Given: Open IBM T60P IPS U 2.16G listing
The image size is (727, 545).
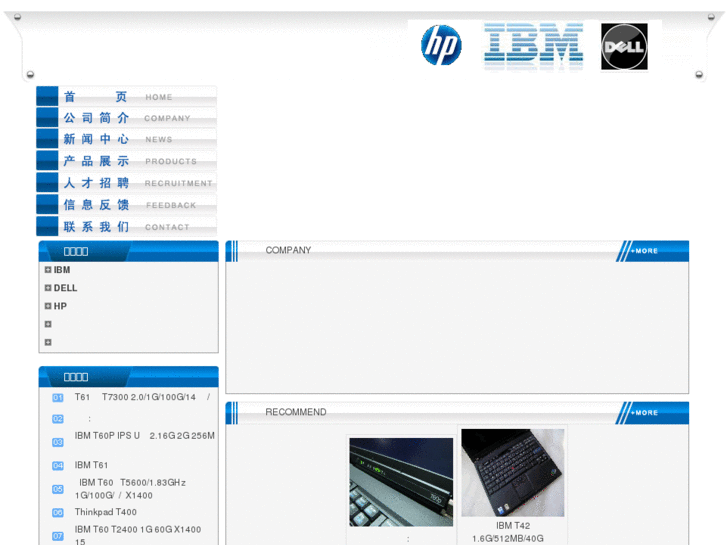Looking at the screenshot, I should coord(145,436).
